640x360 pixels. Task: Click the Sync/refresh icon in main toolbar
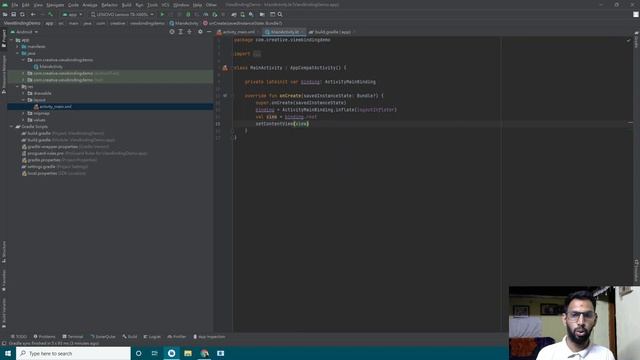pyautogui.click(x=22, y=14)
